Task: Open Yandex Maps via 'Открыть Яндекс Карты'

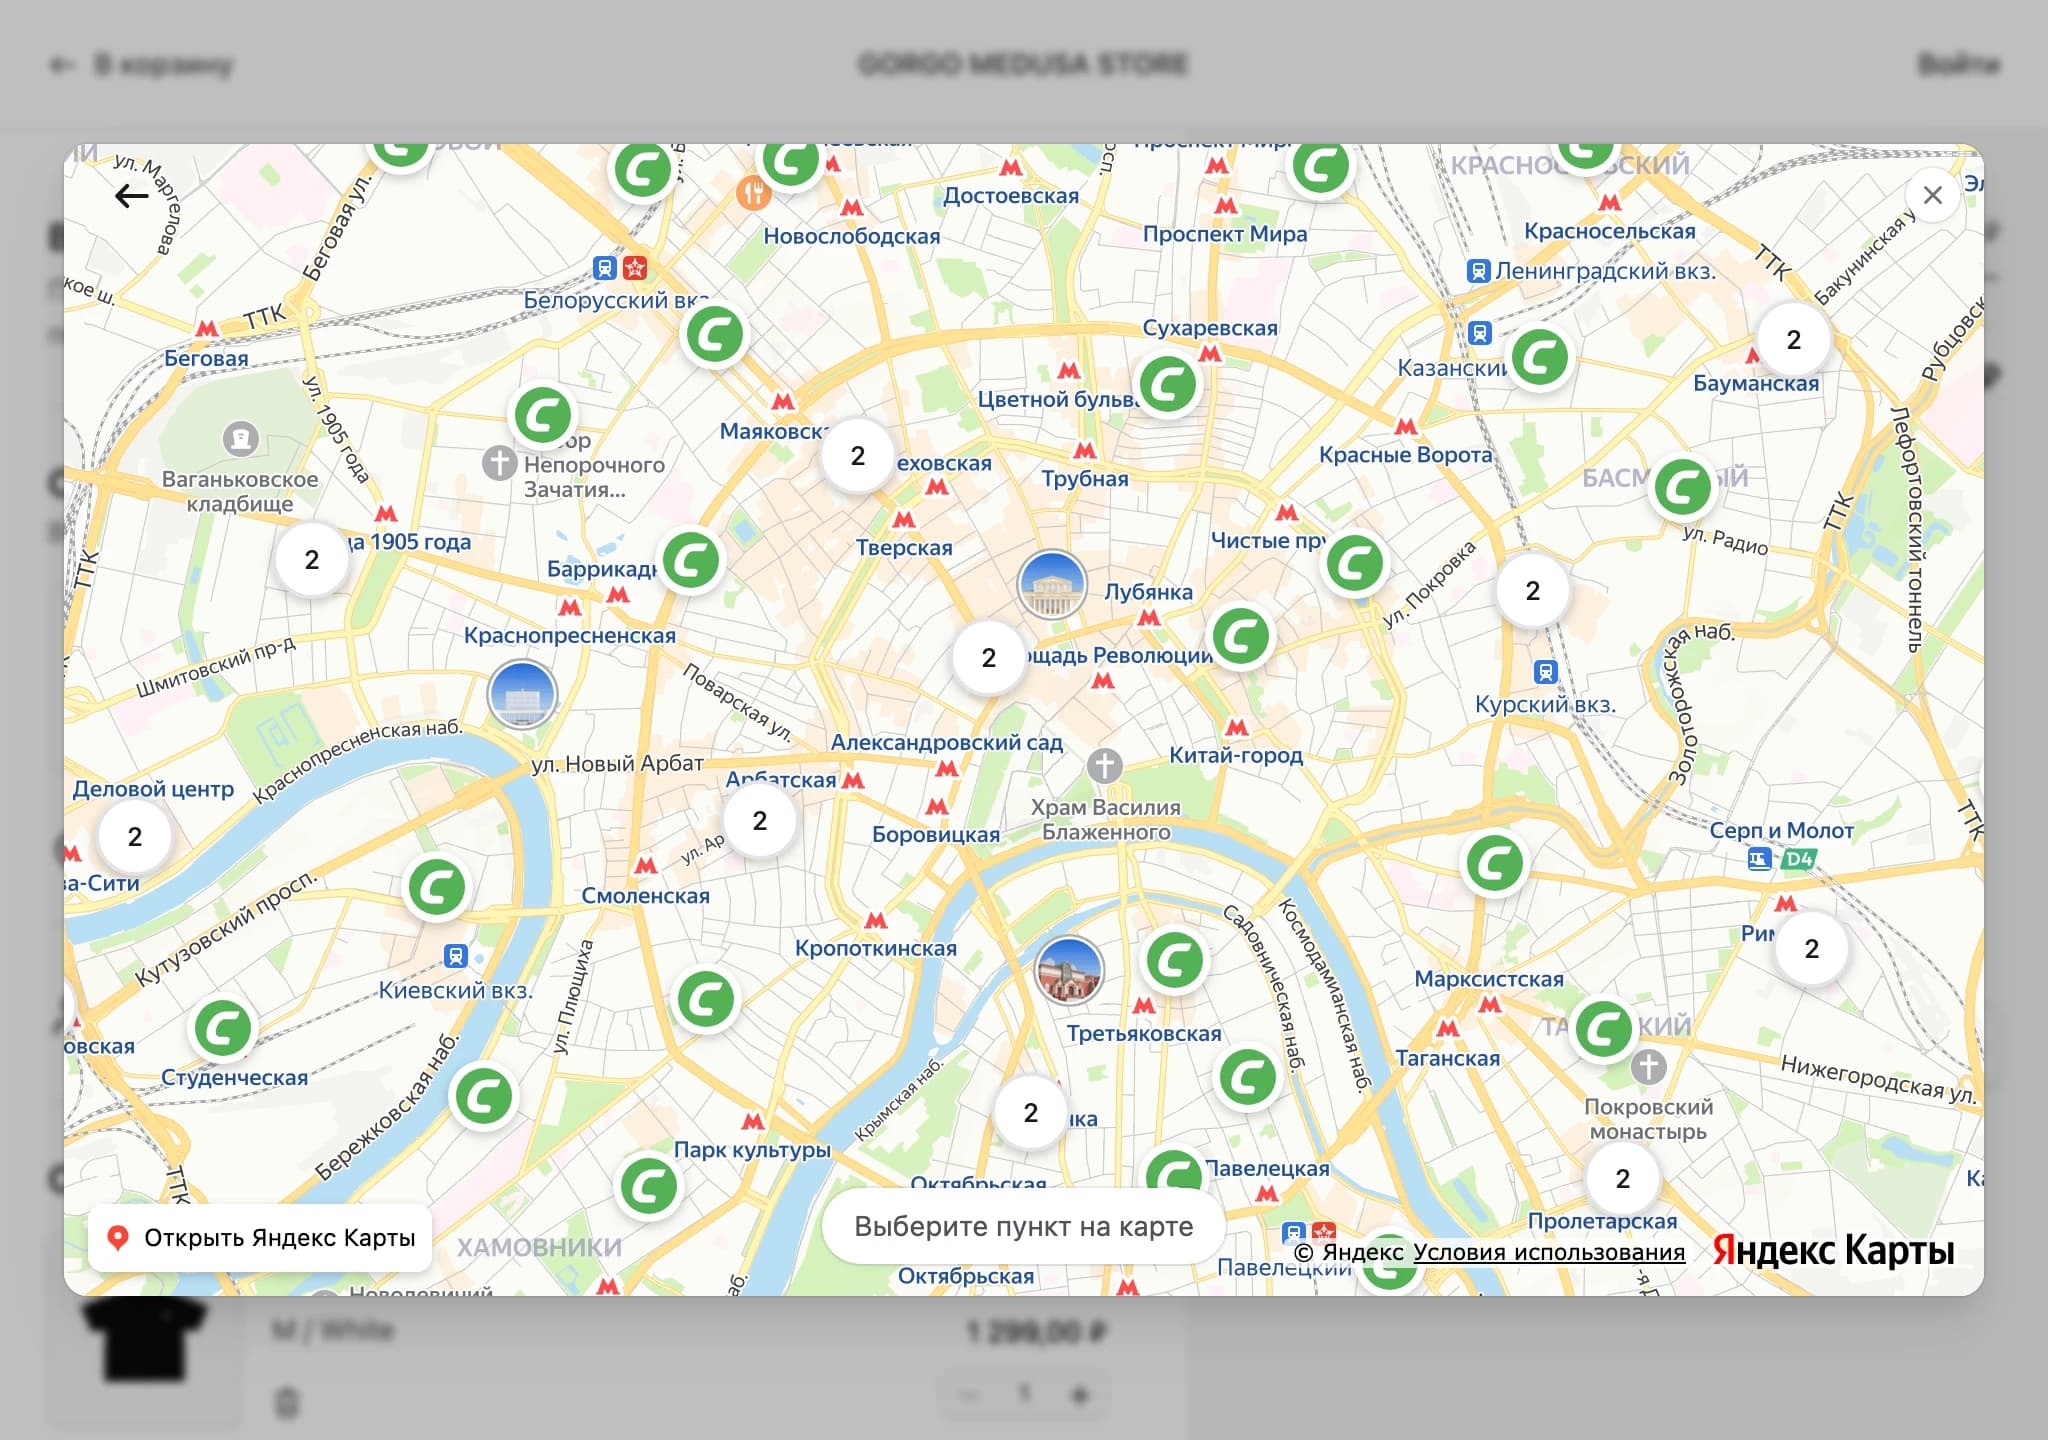Action: click(x=260, y=1238)
